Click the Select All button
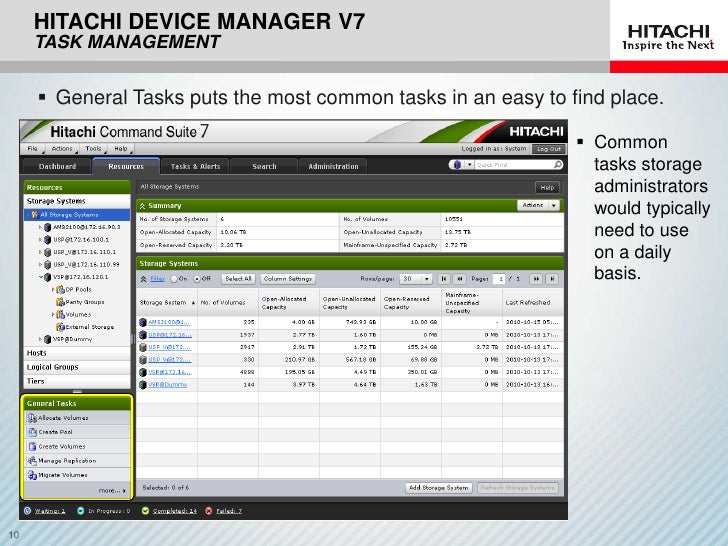The image size is (728, 546). [x=238, y=279]
